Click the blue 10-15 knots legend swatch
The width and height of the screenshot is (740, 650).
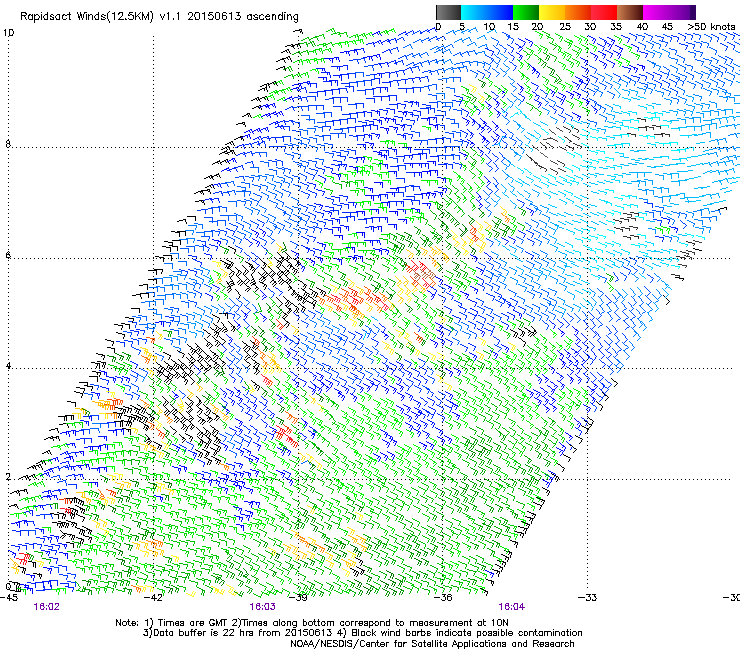tap(500, 12)
